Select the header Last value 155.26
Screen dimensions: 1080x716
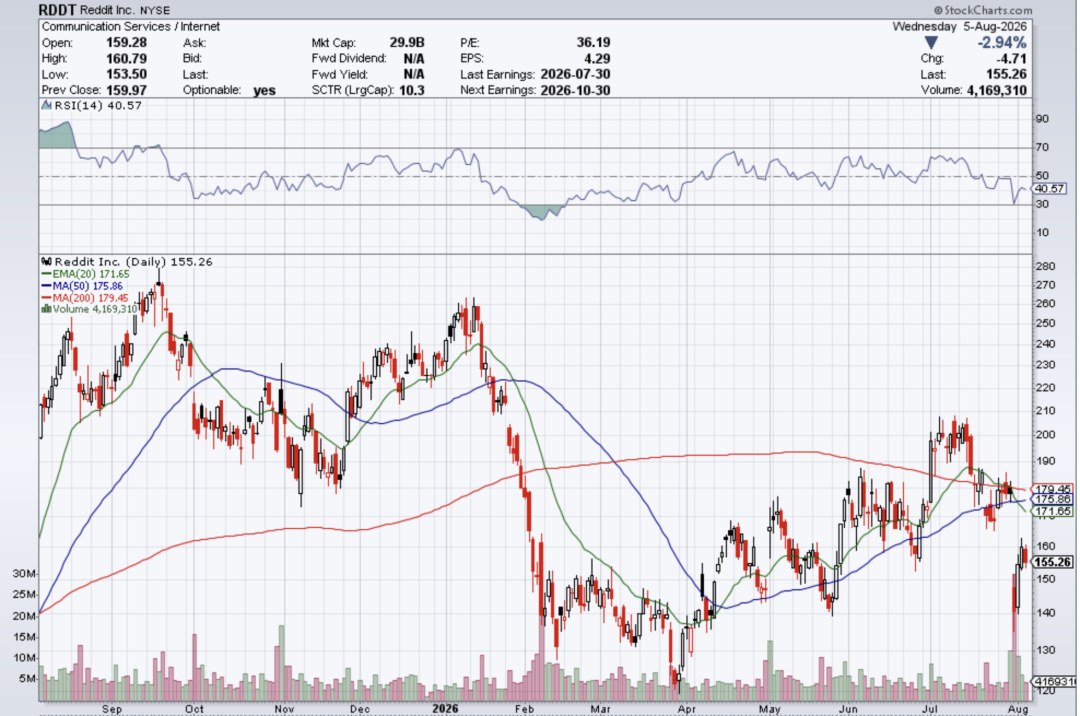[1006, 74]
